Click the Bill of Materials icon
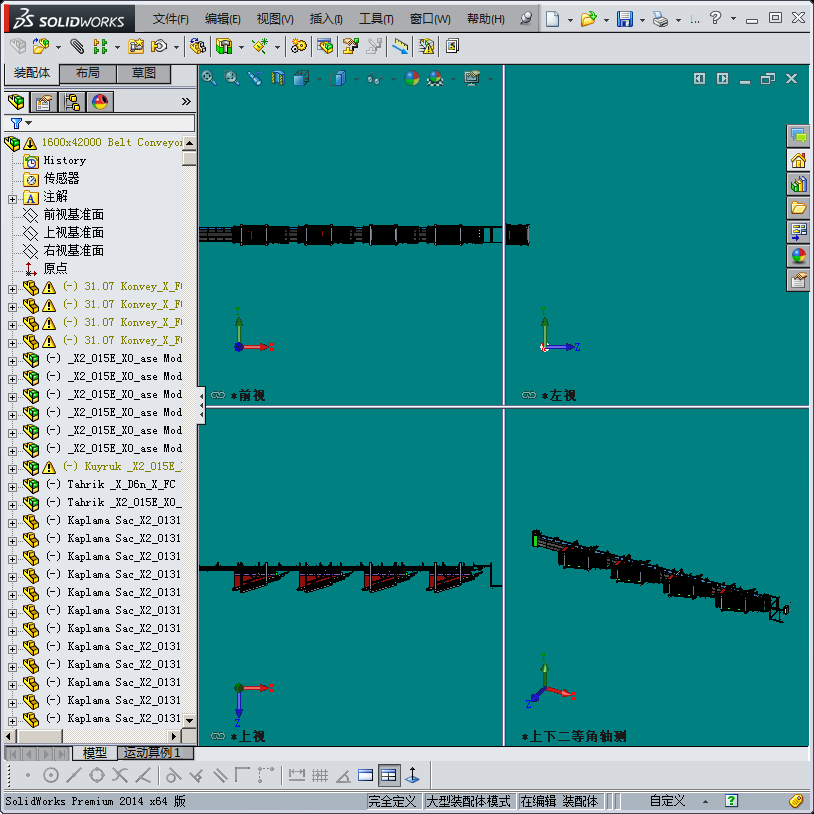 (325, 47)
